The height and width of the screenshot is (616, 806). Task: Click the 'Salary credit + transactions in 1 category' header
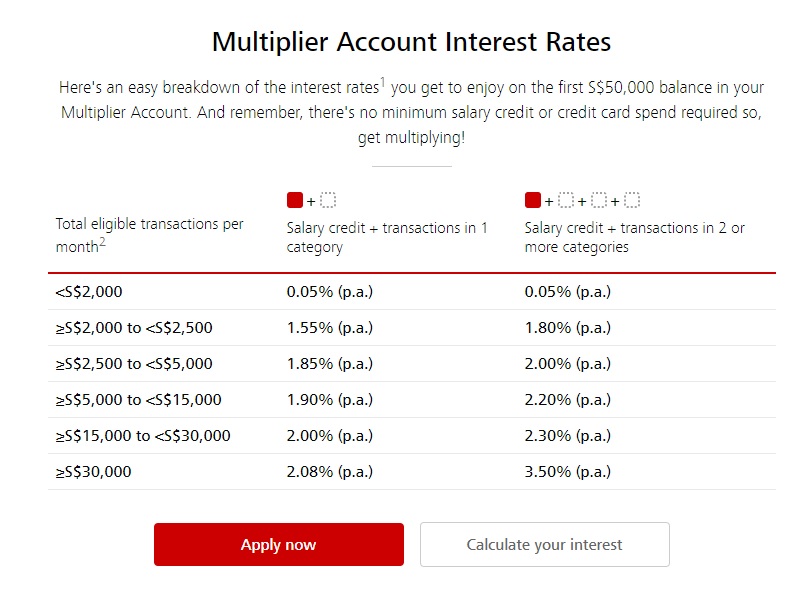[x=387, y=237]
